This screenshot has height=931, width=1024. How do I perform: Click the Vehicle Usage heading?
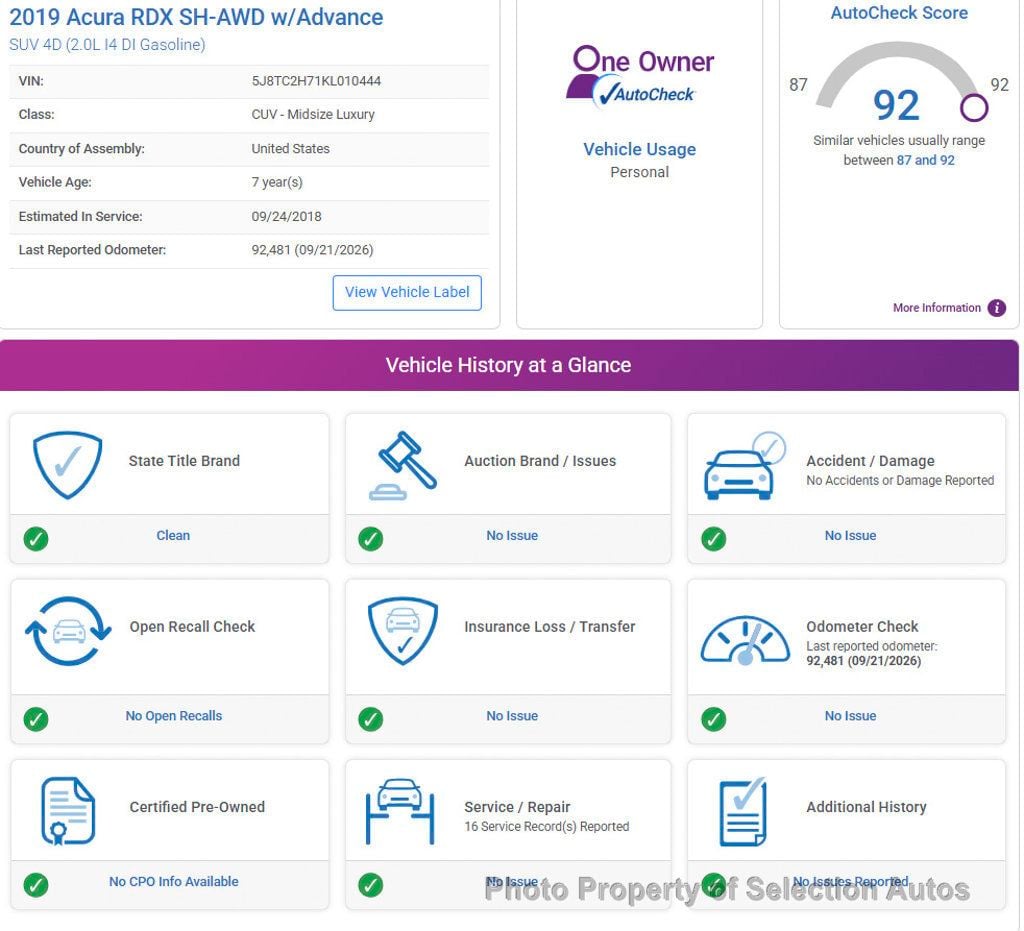pos(640,150)
